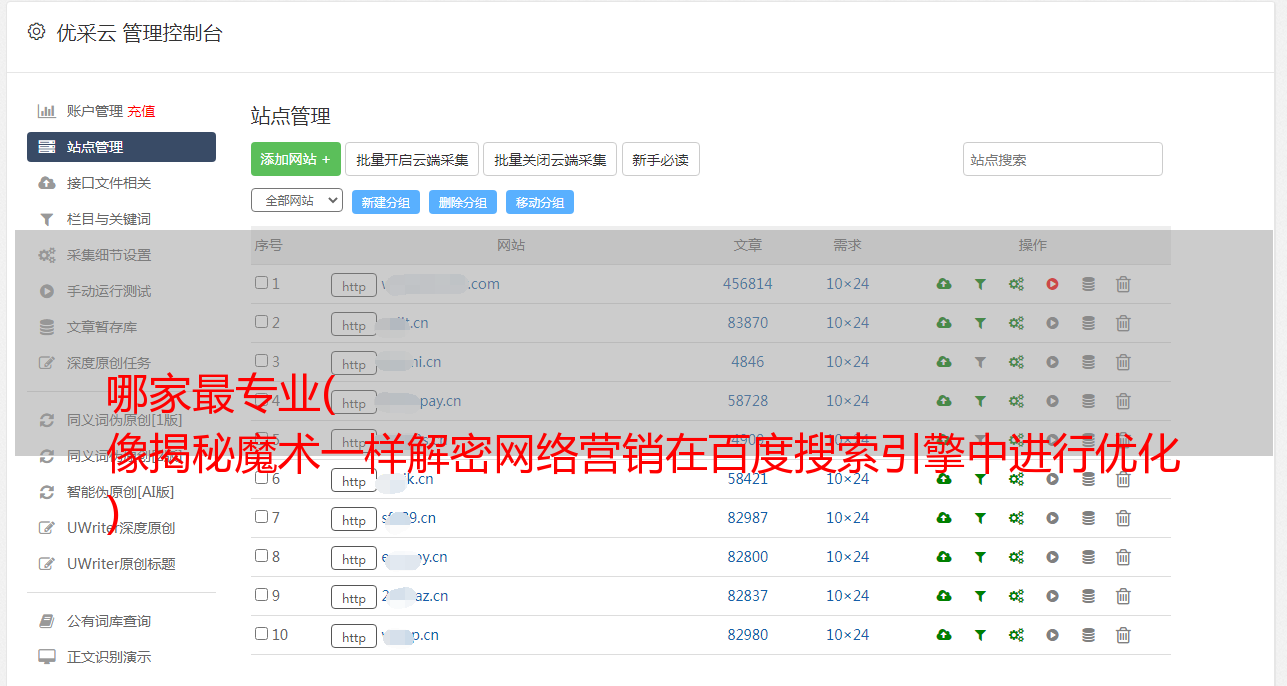
Task: Click the 批量关闭云端采集 button
Action: [550, 159]
